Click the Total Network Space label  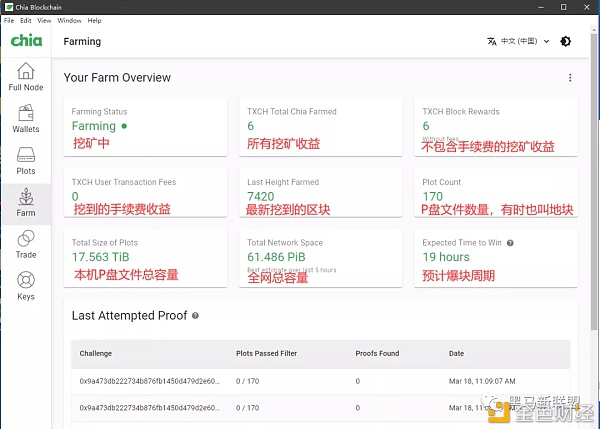coord(285,243)
